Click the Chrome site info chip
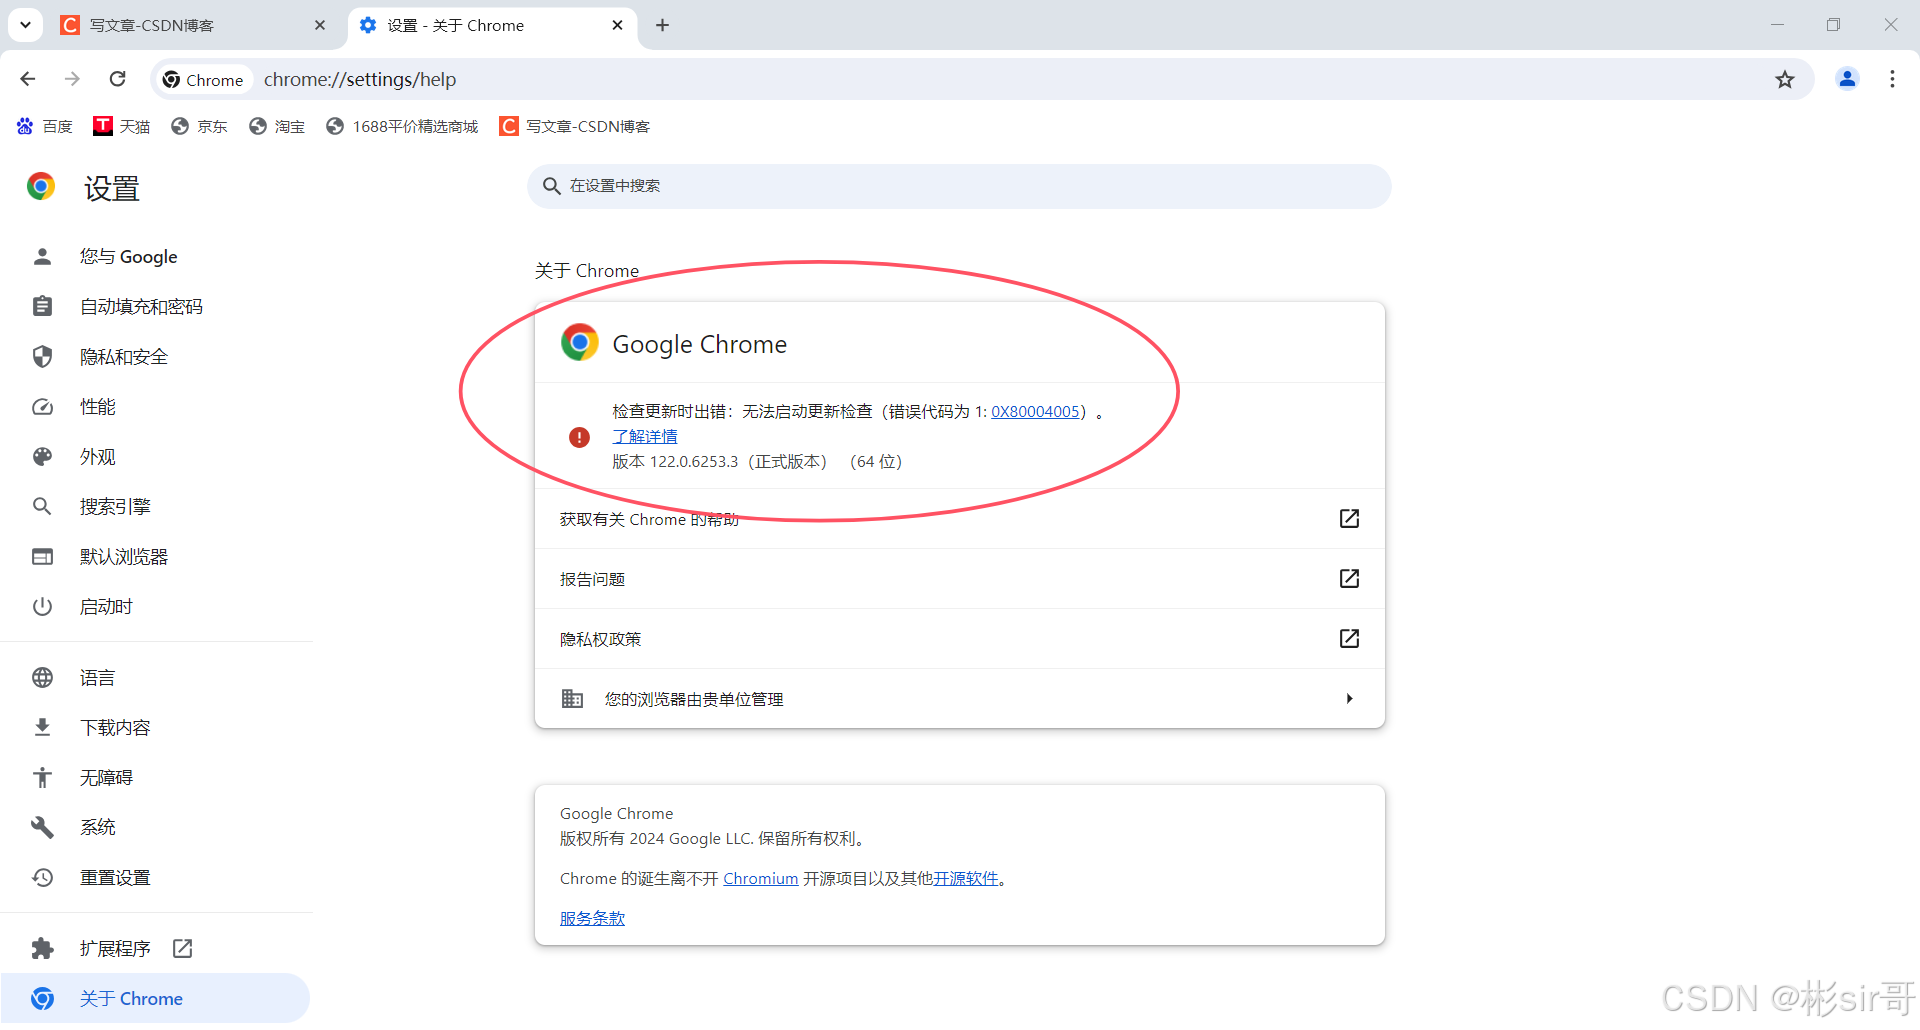The image size is (1920, 1030). click(203, 80)
